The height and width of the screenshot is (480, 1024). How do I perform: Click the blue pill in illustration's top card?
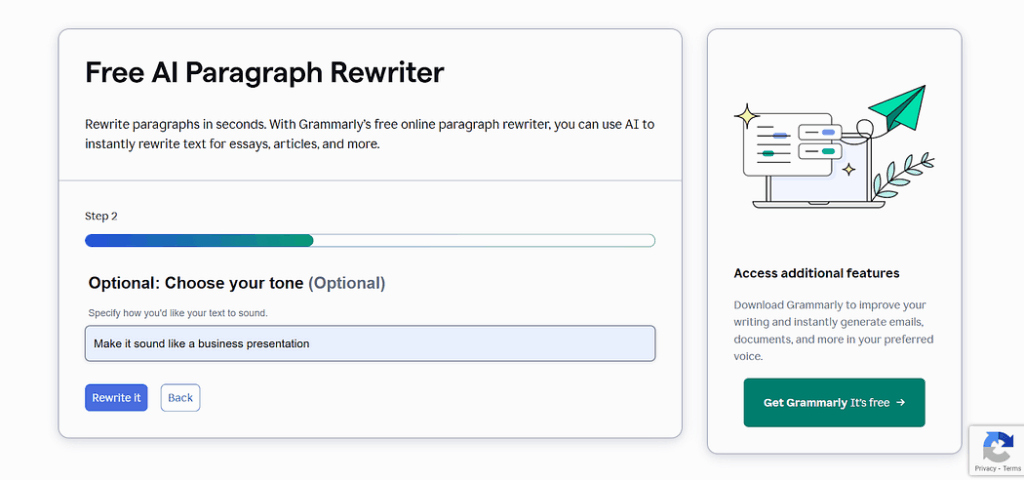pyautogui.click(x=828, y=133)
